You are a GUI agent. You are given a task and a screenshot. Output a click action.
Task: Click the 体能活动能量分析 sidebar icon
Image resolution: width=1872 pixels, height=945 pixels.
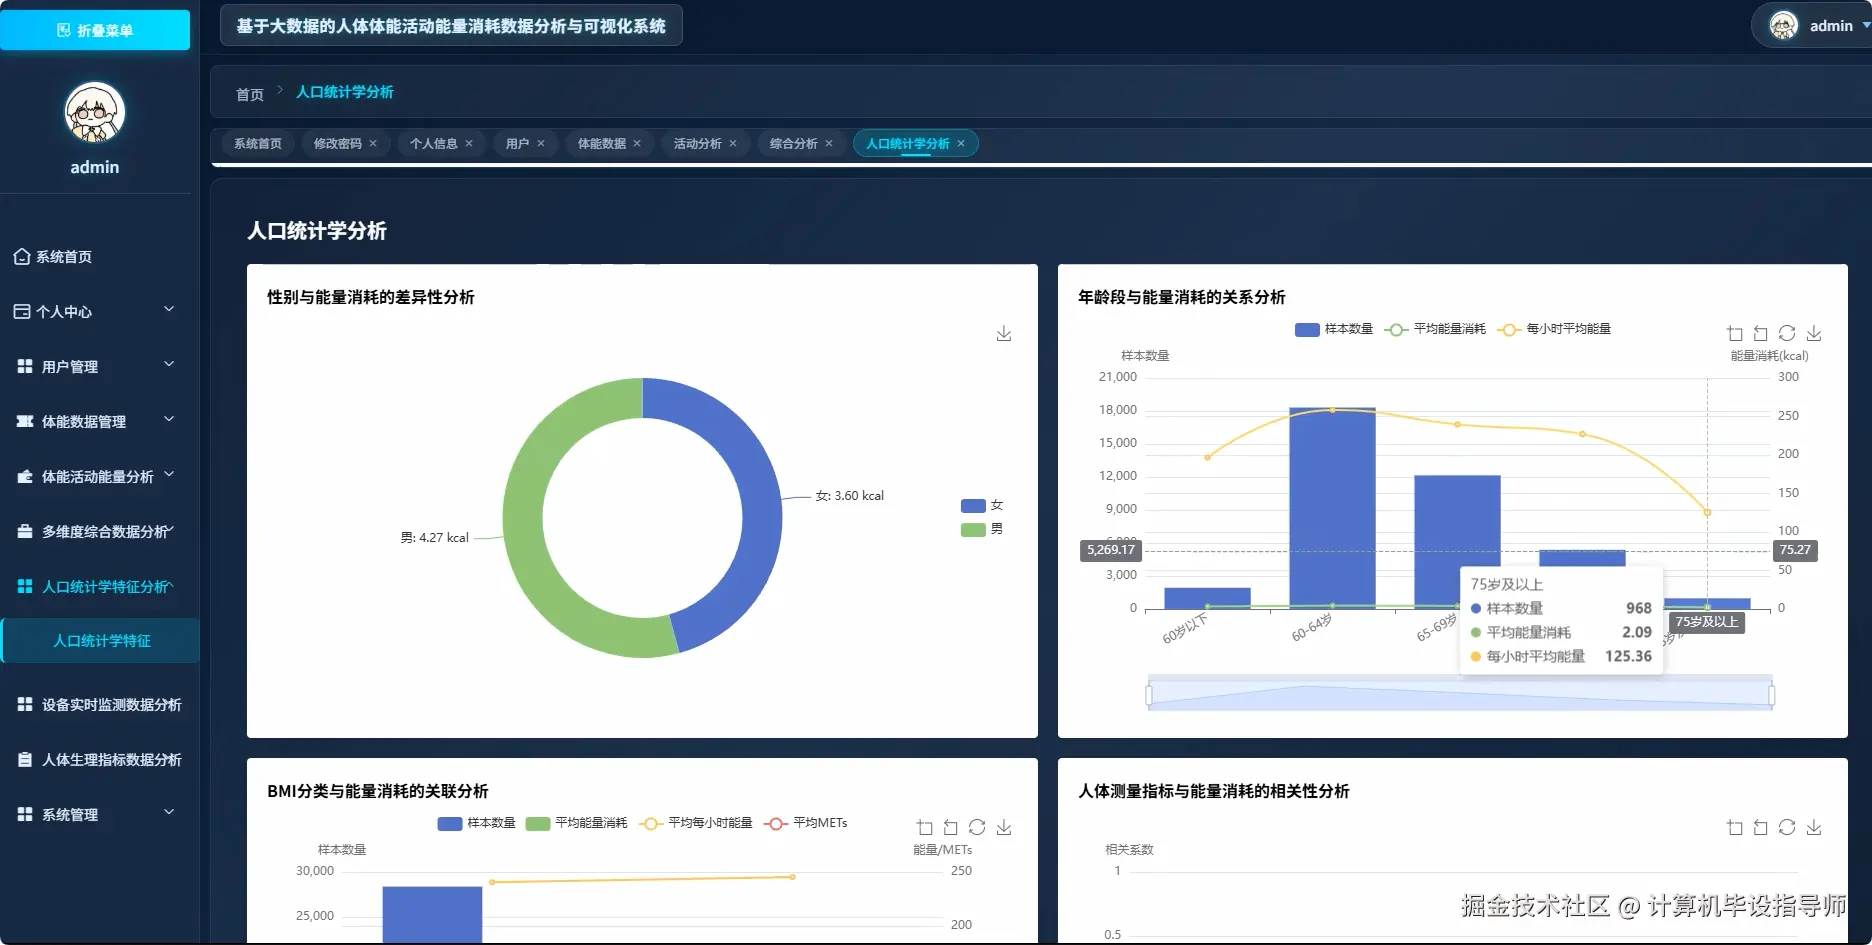click(25, 477)
